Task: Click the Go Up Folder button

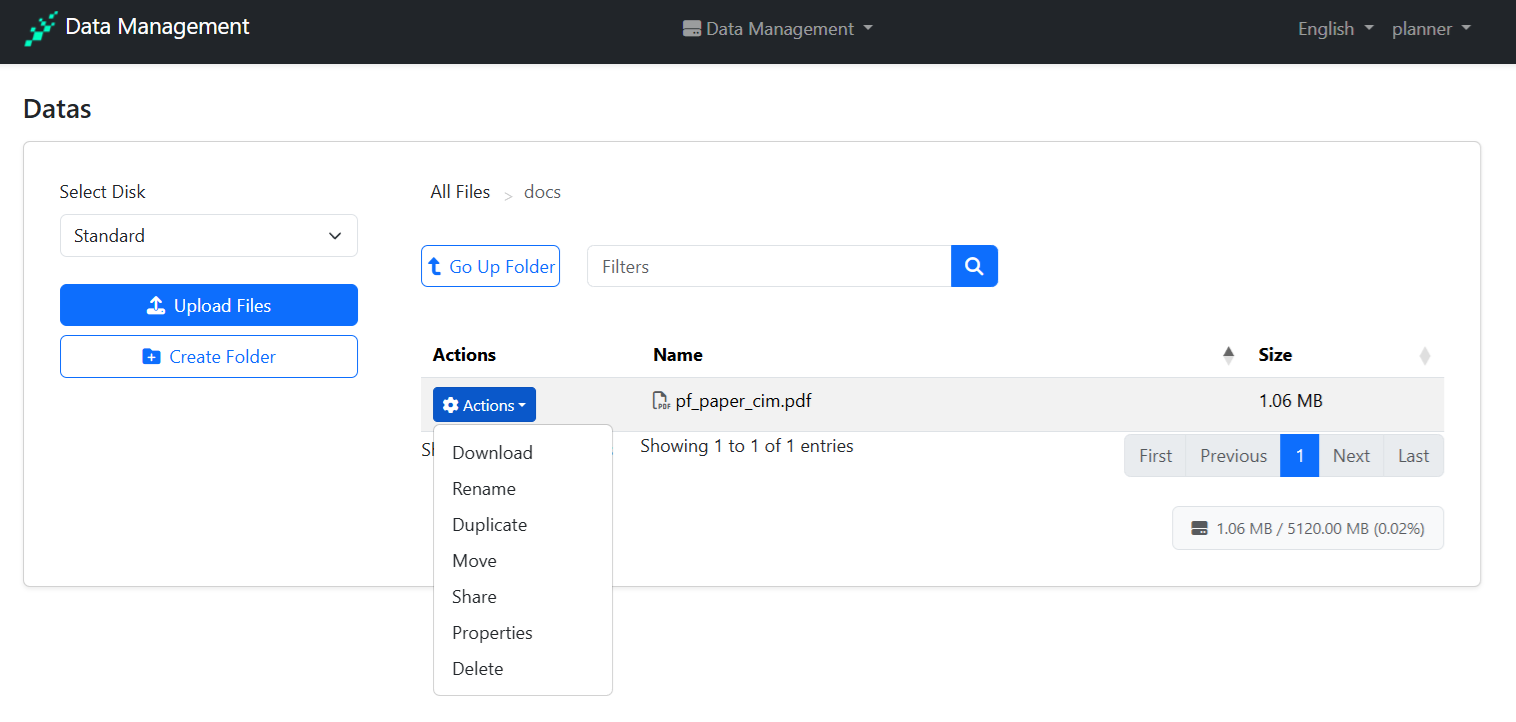Action: [x=490, y=267]
